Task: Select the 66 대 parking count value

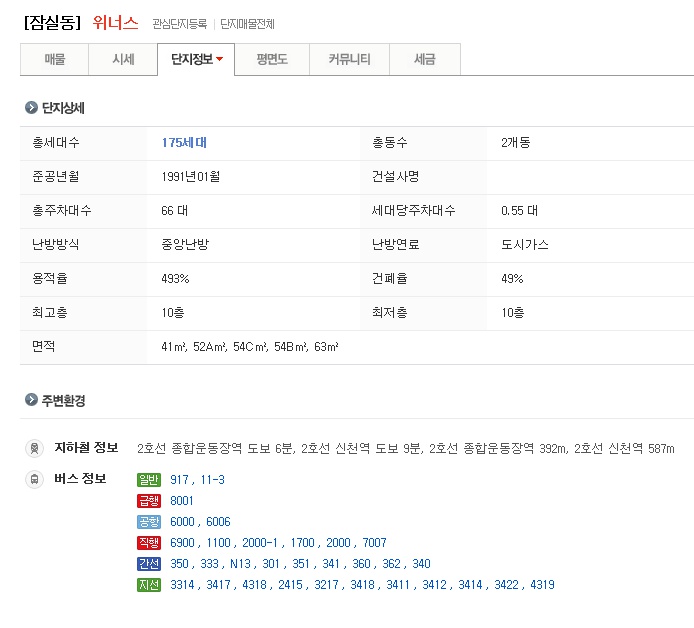Action: pyautogui.click(x=175, y=211)
